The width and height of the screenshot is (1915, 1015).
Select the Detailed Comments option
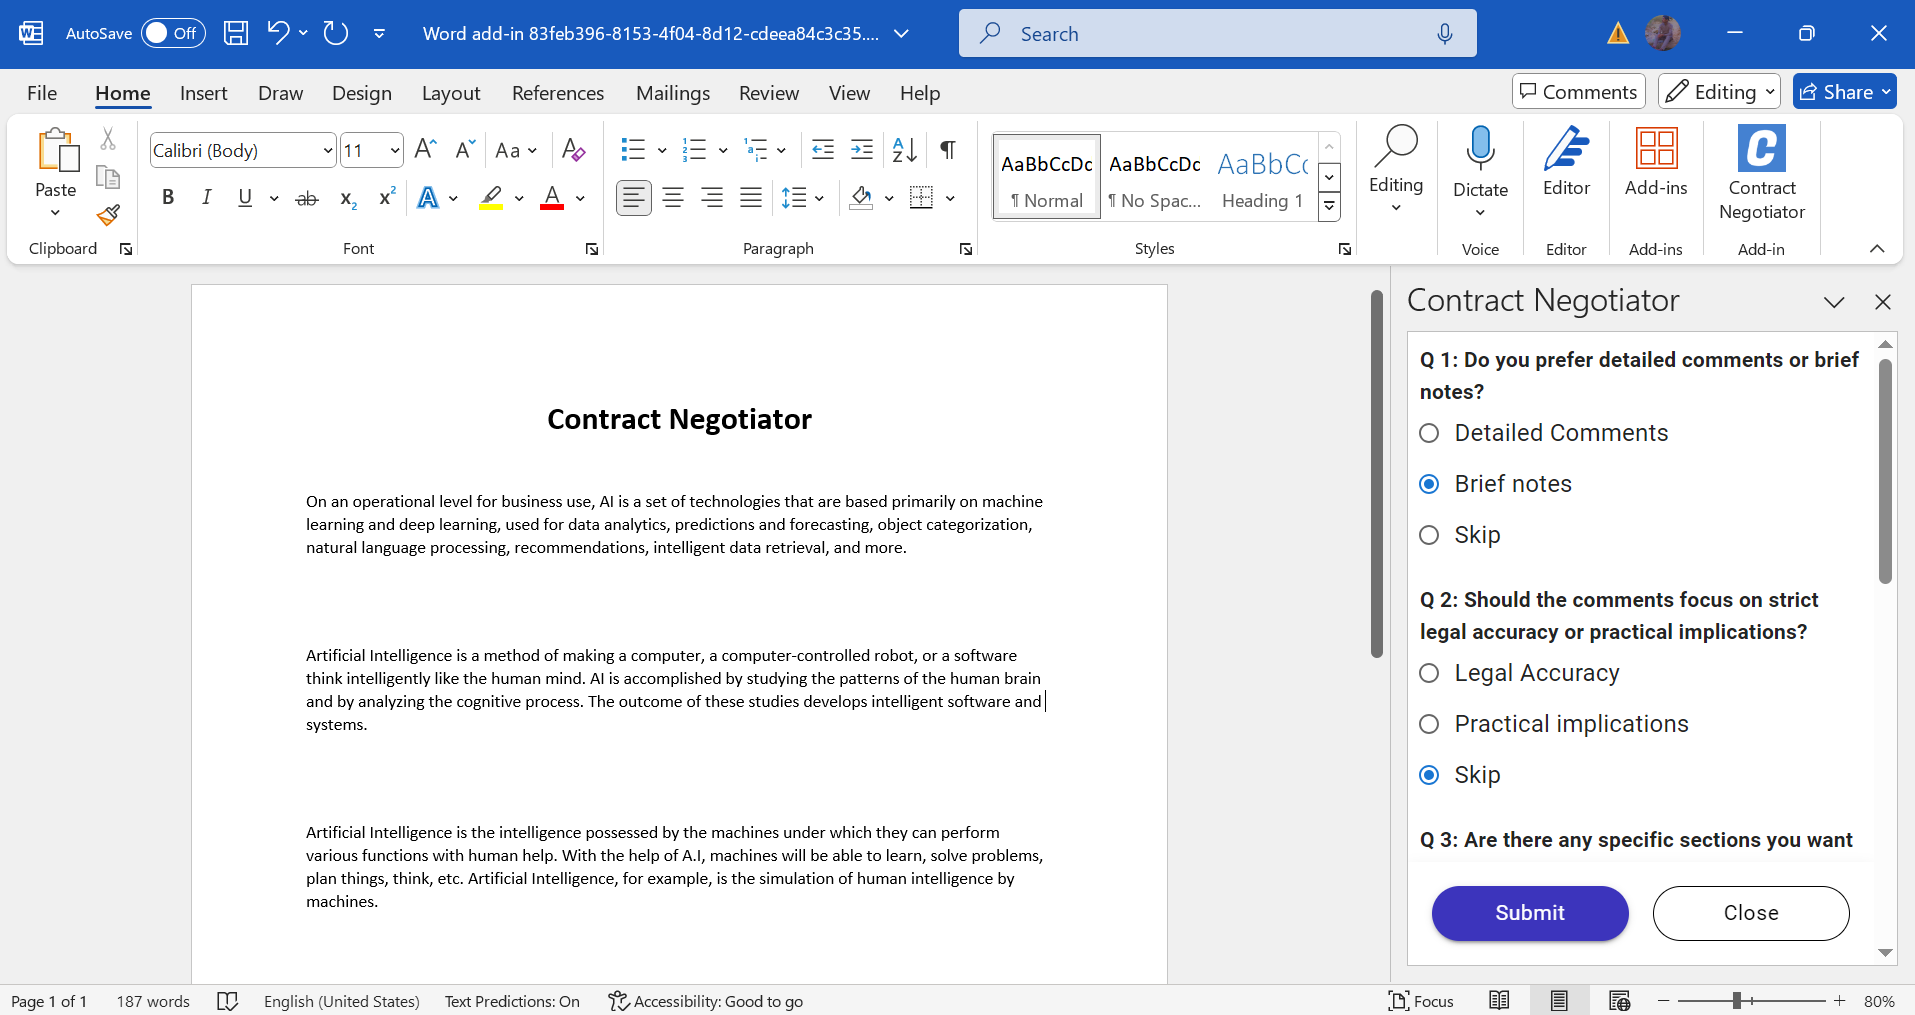click(1430, 433)
